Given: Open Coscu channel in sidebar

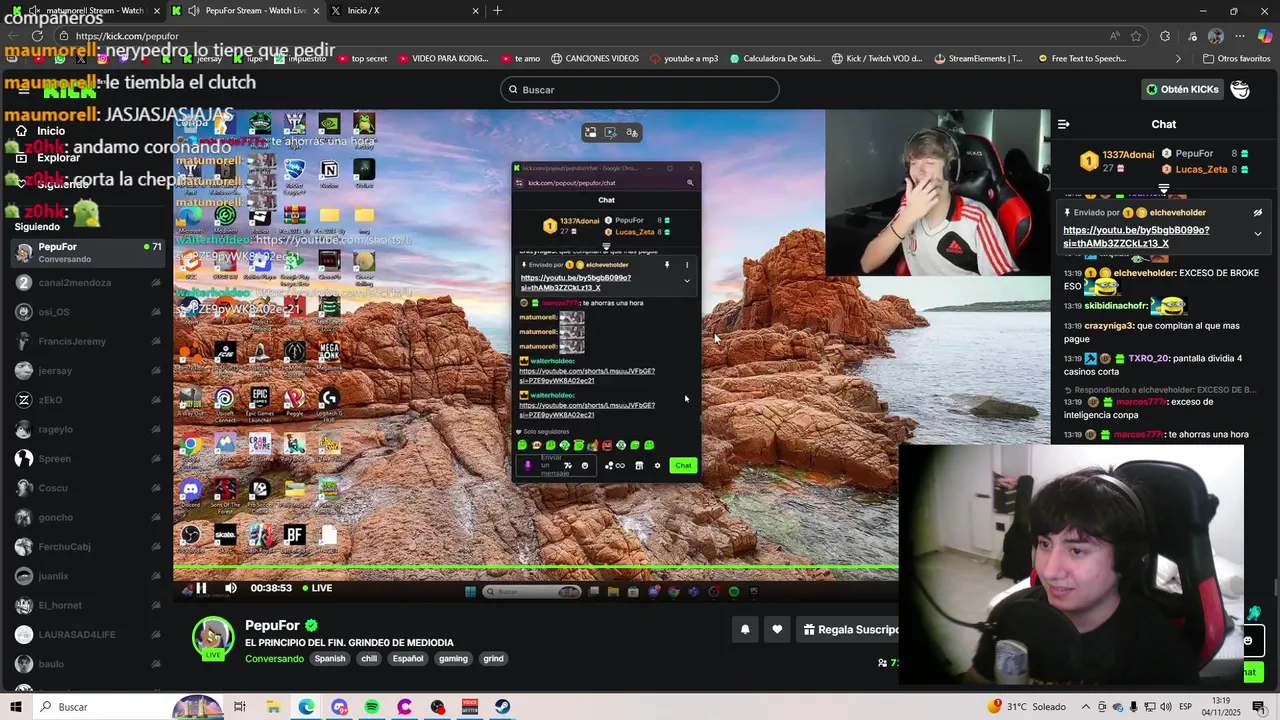Looking at the screenshot, I should [x=87, y=488].
